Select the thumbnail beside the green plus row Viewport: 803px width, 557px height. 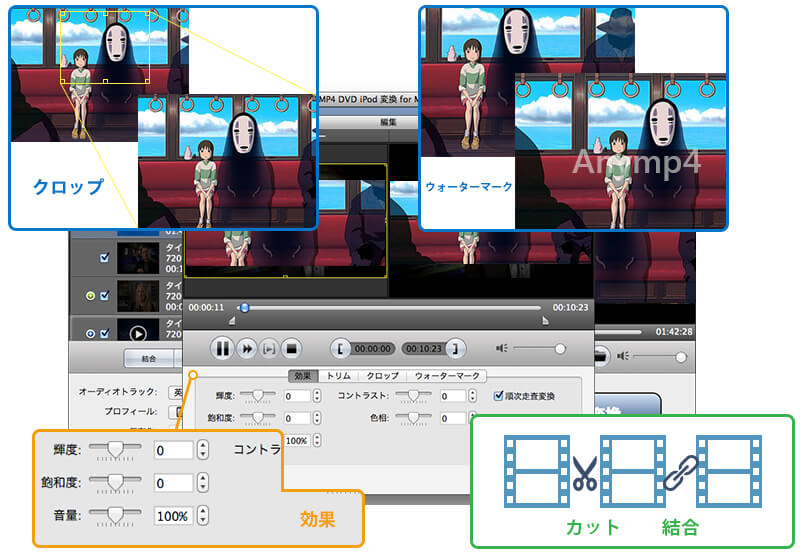pos(138,296)
